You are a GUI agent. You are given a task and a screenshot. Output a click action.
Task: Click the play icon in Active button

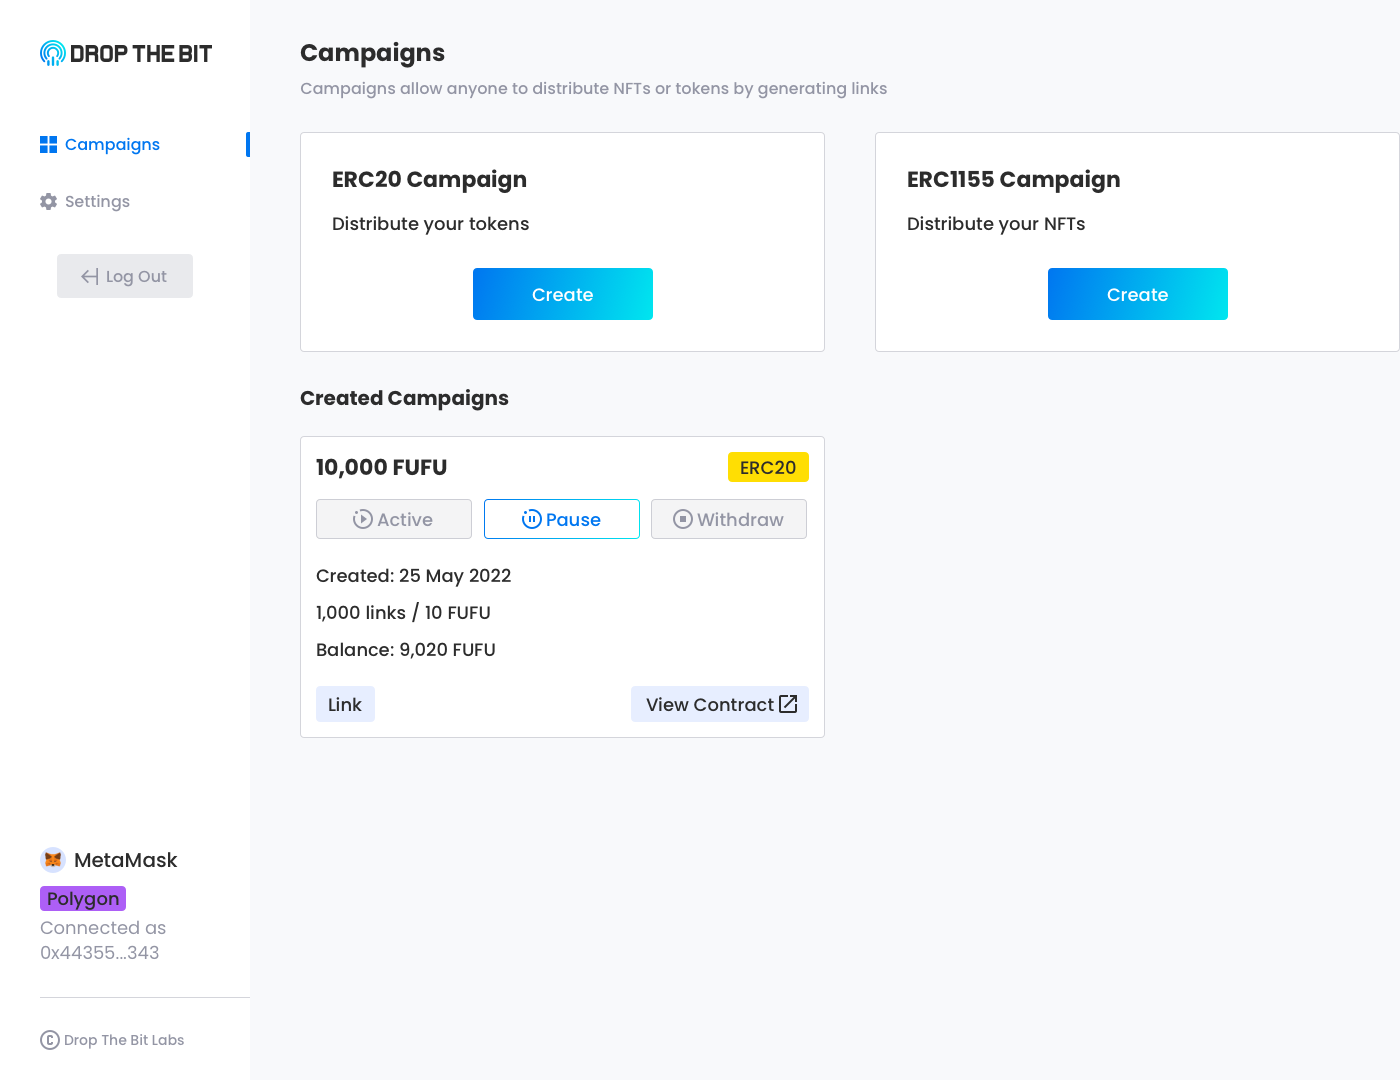click(362, 520)
